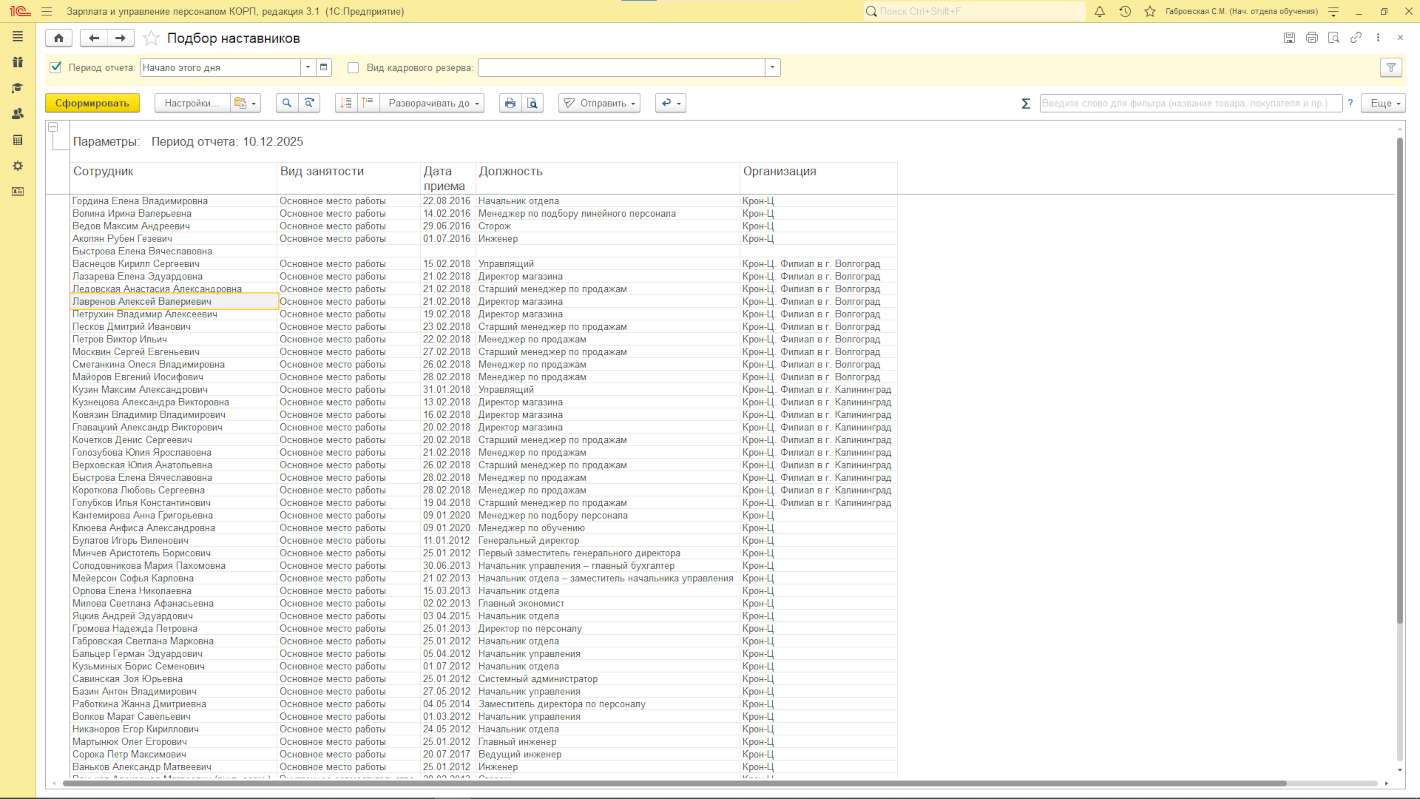
Task: Add report to favorites with star icon
Action: pos(151,38)
